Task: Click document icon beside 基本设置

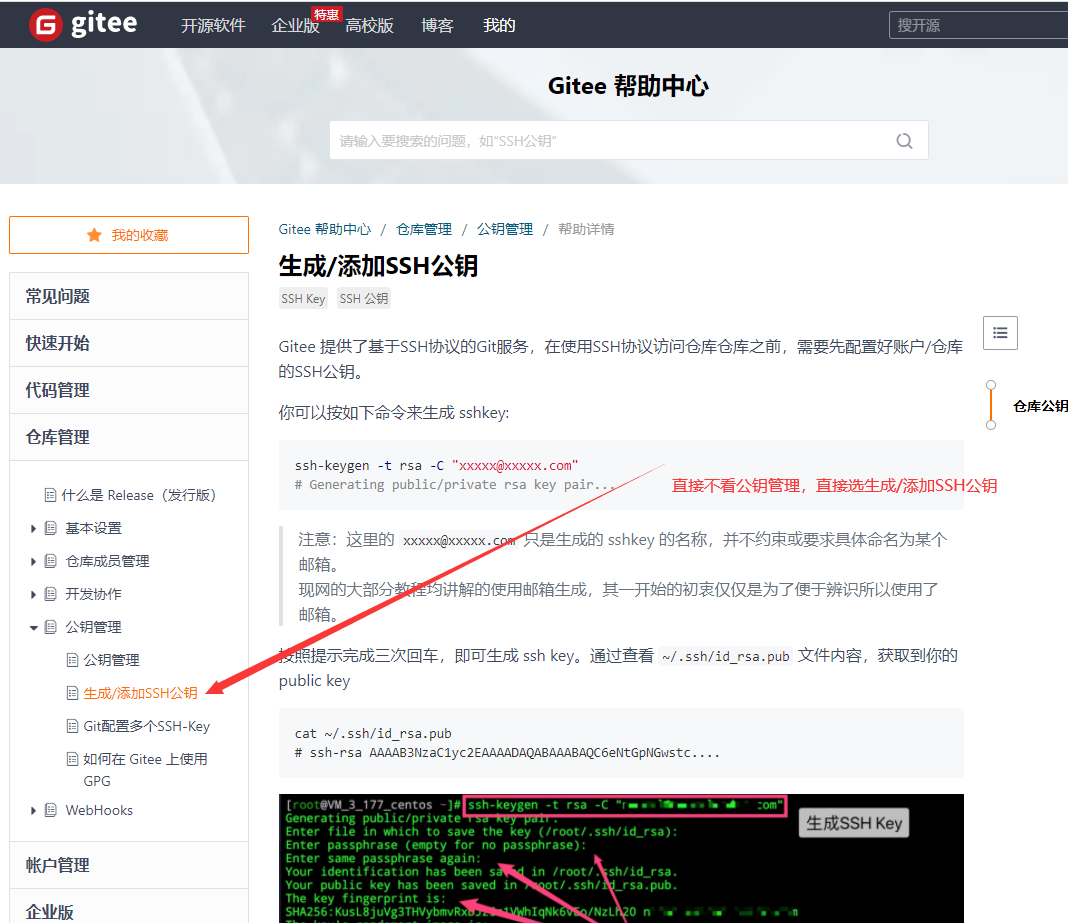Action: (50, 529)
